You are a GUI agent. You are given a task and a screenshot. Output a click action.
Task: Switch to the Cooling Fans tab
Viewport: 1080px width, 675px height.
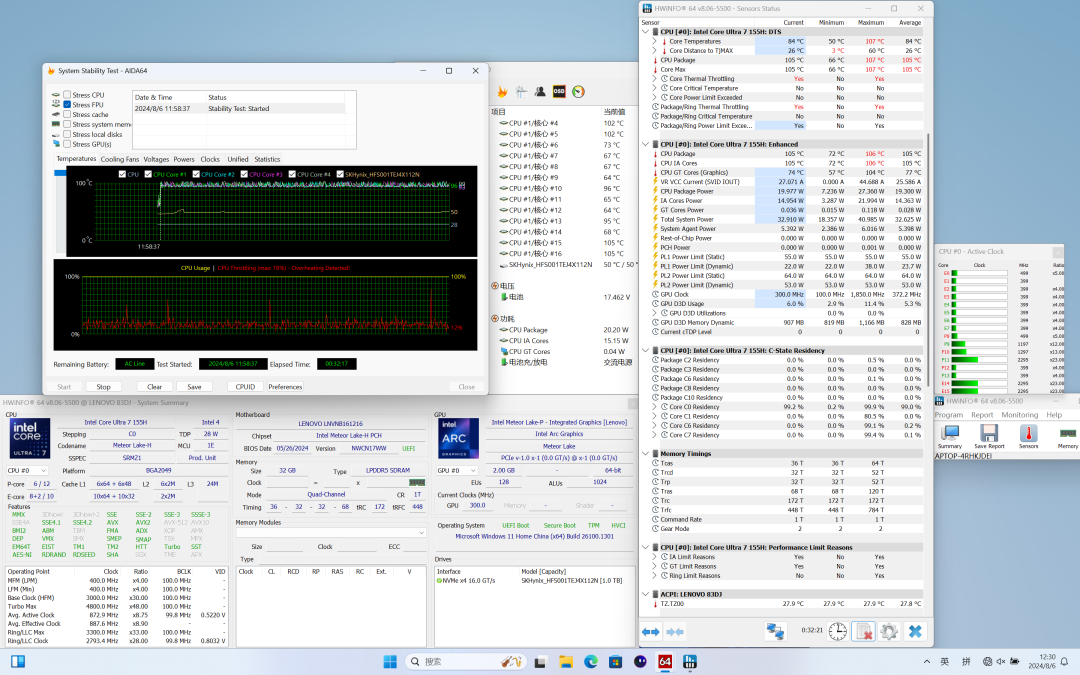[120, 159]
